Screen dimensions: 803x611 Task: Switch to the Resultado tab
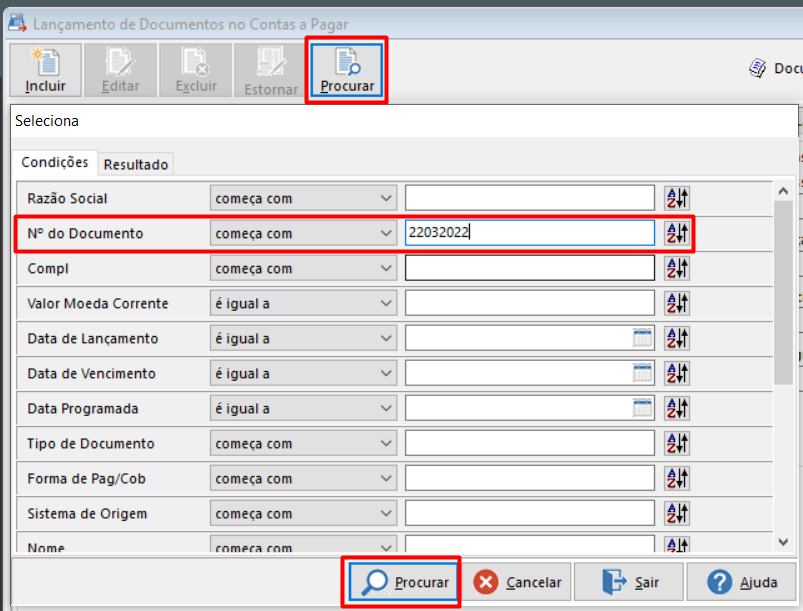136,164
